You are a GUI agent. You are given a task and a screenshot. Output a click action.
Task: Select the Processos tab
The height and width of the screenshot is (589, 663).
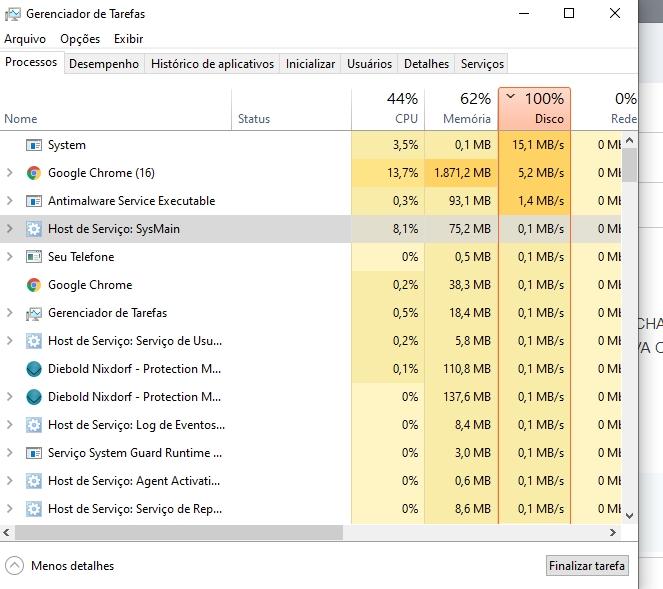pyautogui.click(x=31, y=63)
